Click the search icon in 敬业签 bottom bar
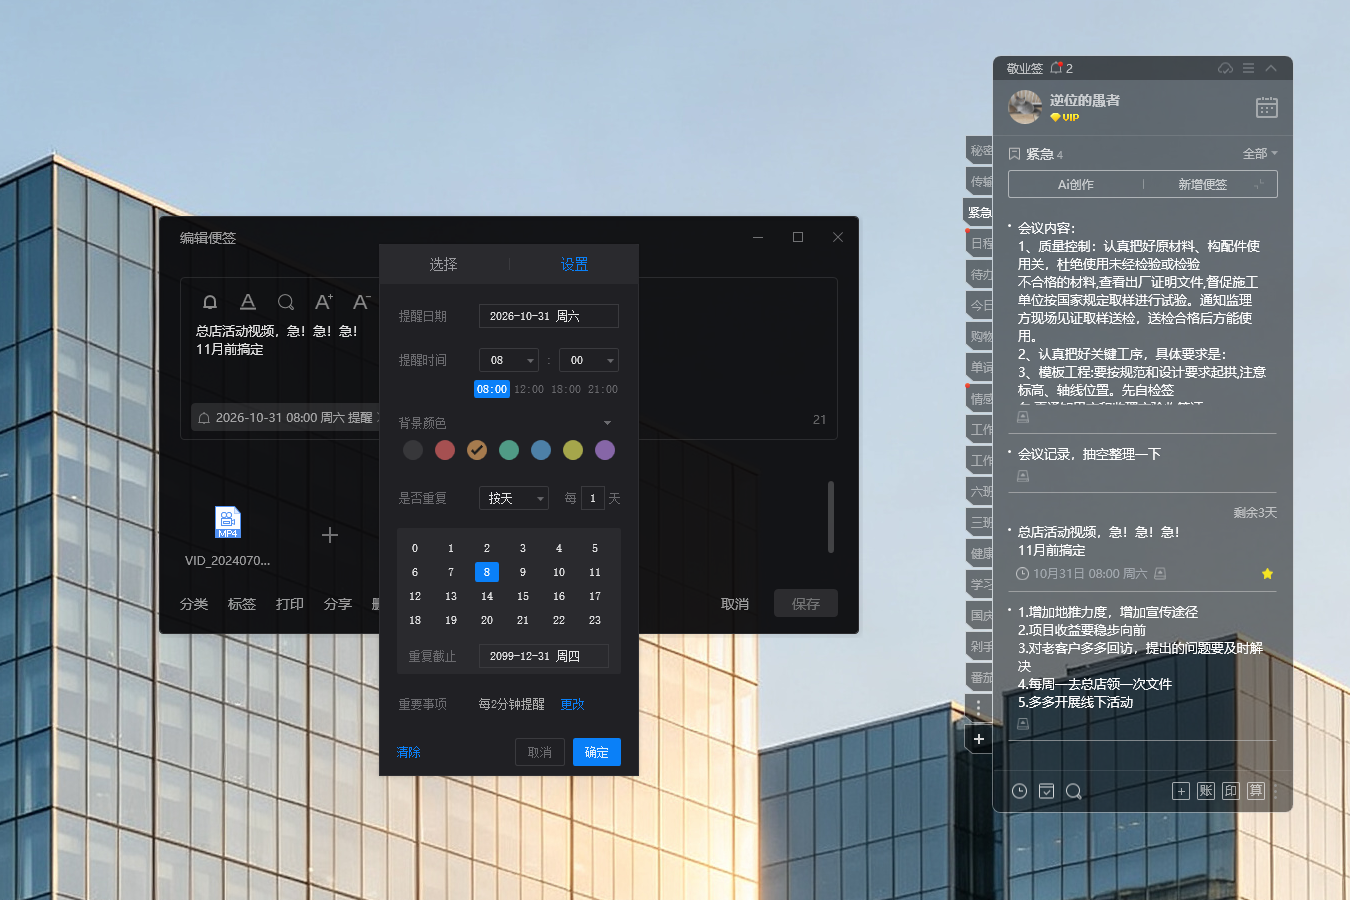 (x=1074, y=791)
